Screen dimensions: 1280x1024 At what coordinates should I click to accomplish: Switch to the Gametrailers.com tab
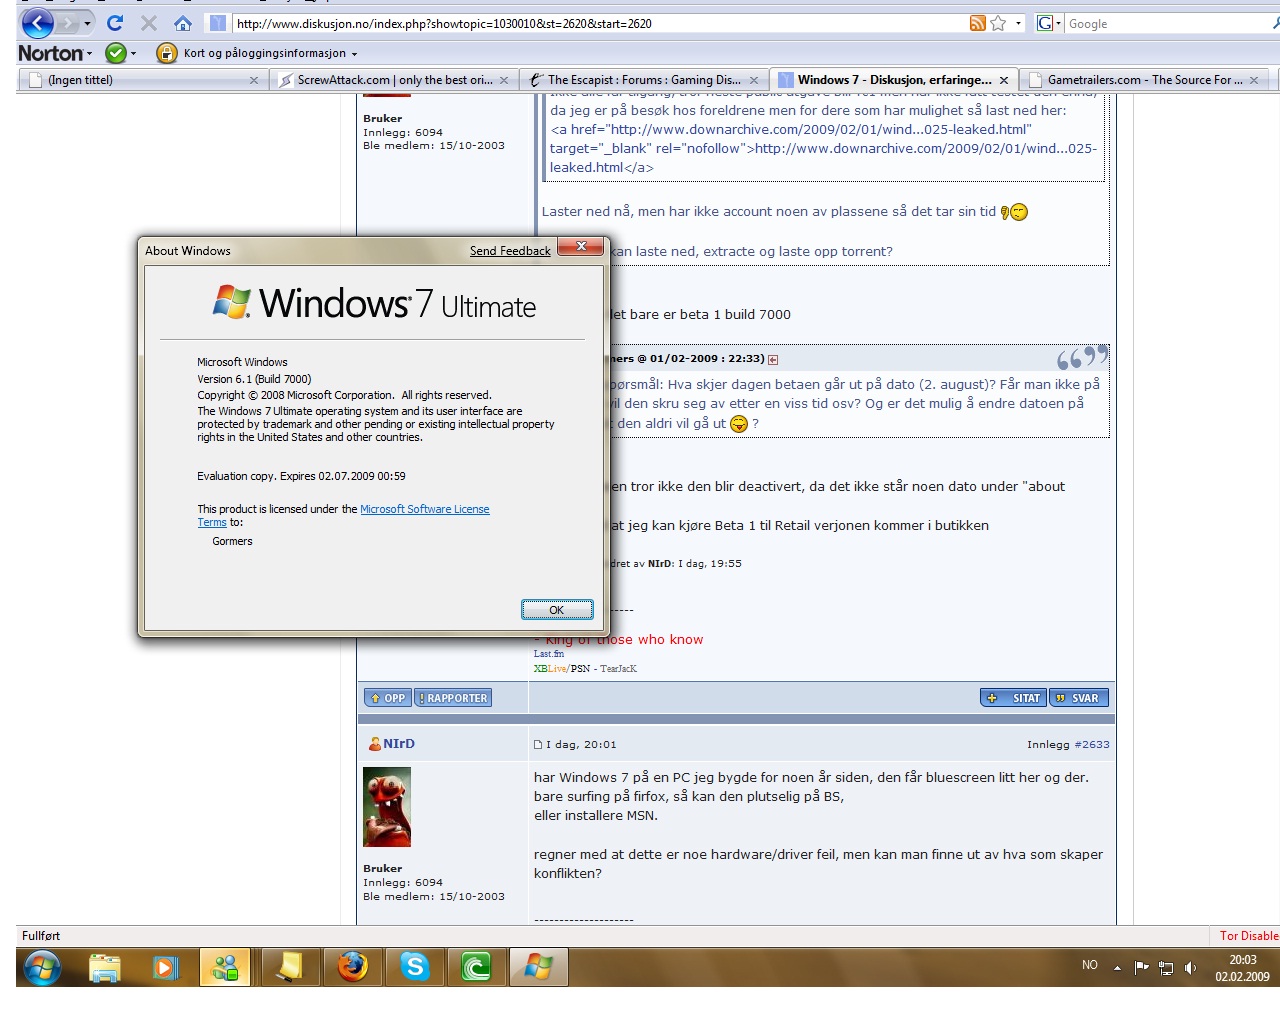click(x=1144, y=80)
